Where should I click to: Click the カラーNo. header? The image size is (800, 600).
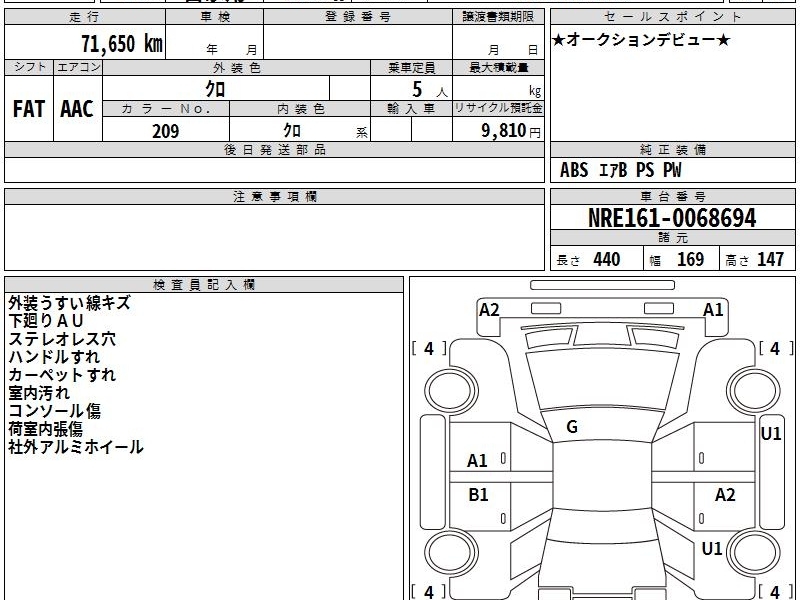[x=166, y=109]
